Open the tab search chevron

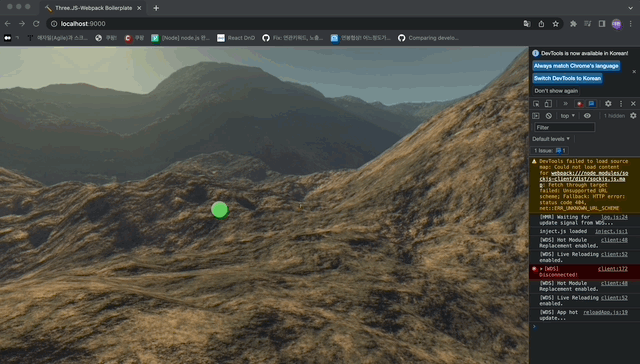point(631,8)
